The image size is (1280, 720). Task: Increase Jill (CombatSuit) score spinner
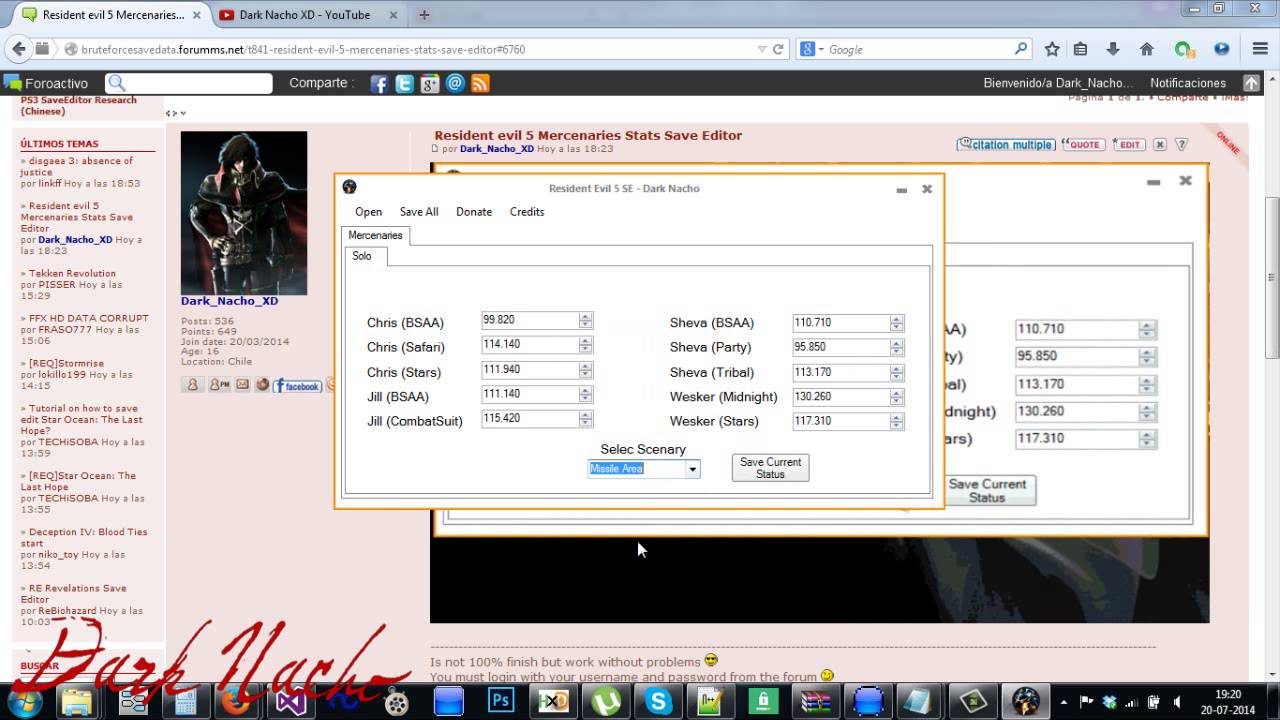point(585,415)
